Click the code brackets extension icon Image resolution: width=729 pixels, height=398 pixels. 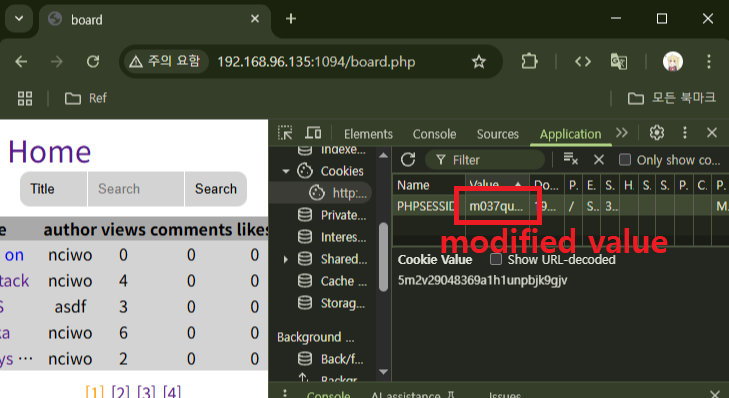tap(583, 61)
